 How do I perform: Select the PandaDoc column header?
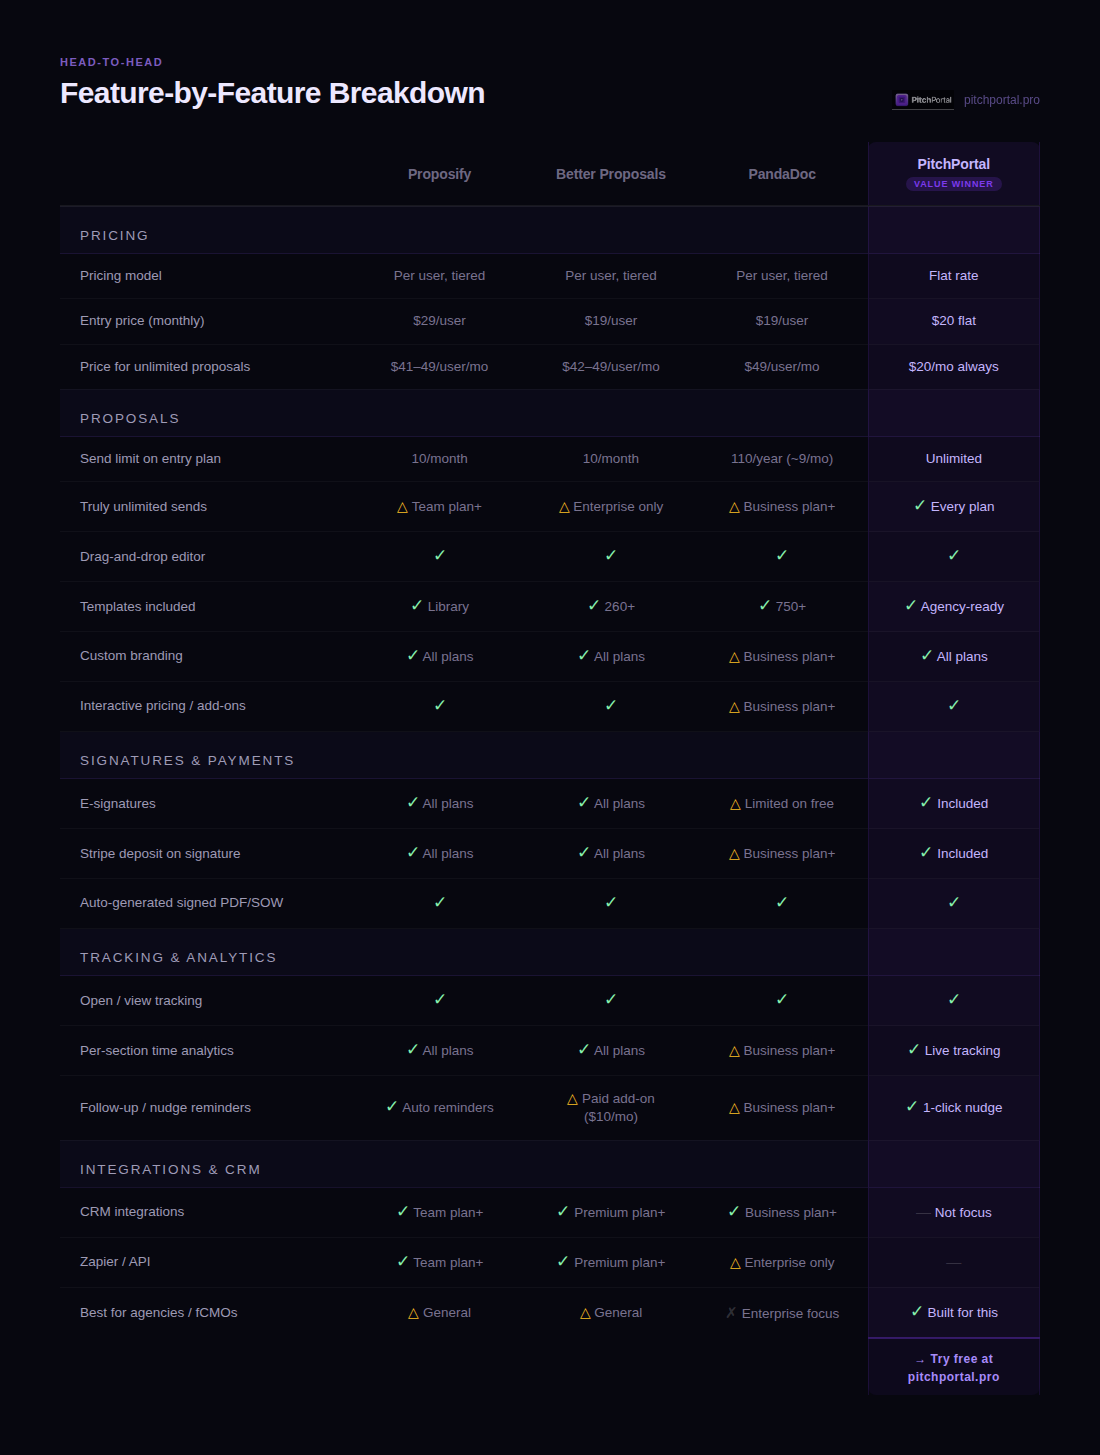click(782, 174)
